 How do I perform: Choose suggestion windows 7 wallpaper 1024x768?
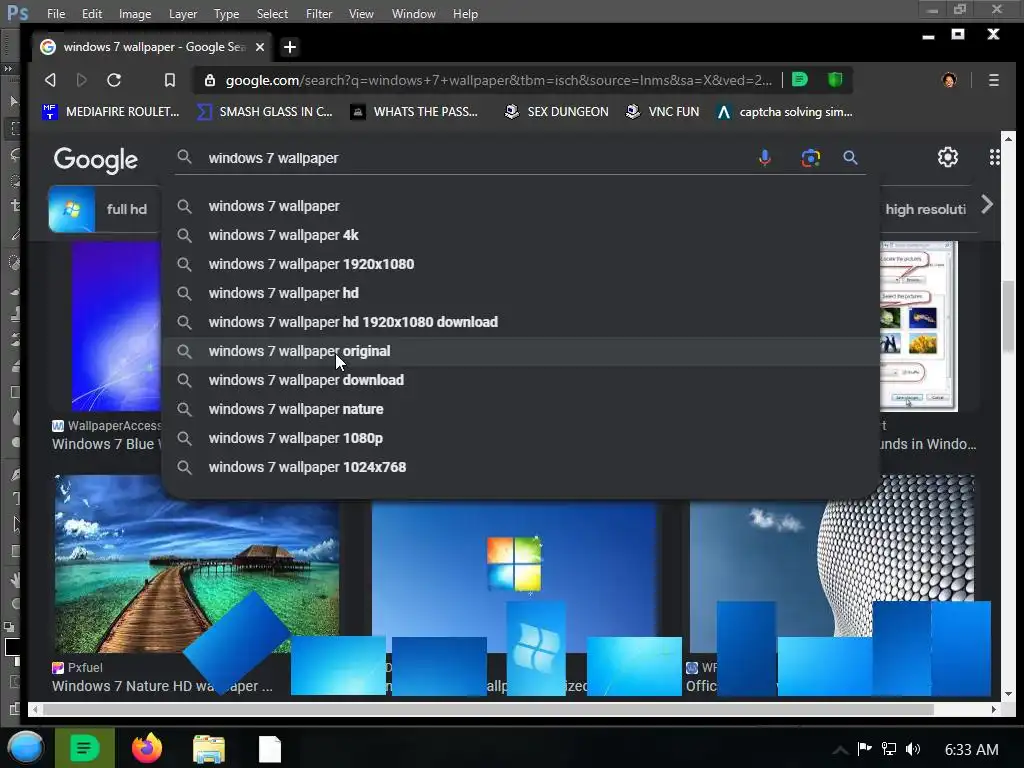click(x=520, y=468)
